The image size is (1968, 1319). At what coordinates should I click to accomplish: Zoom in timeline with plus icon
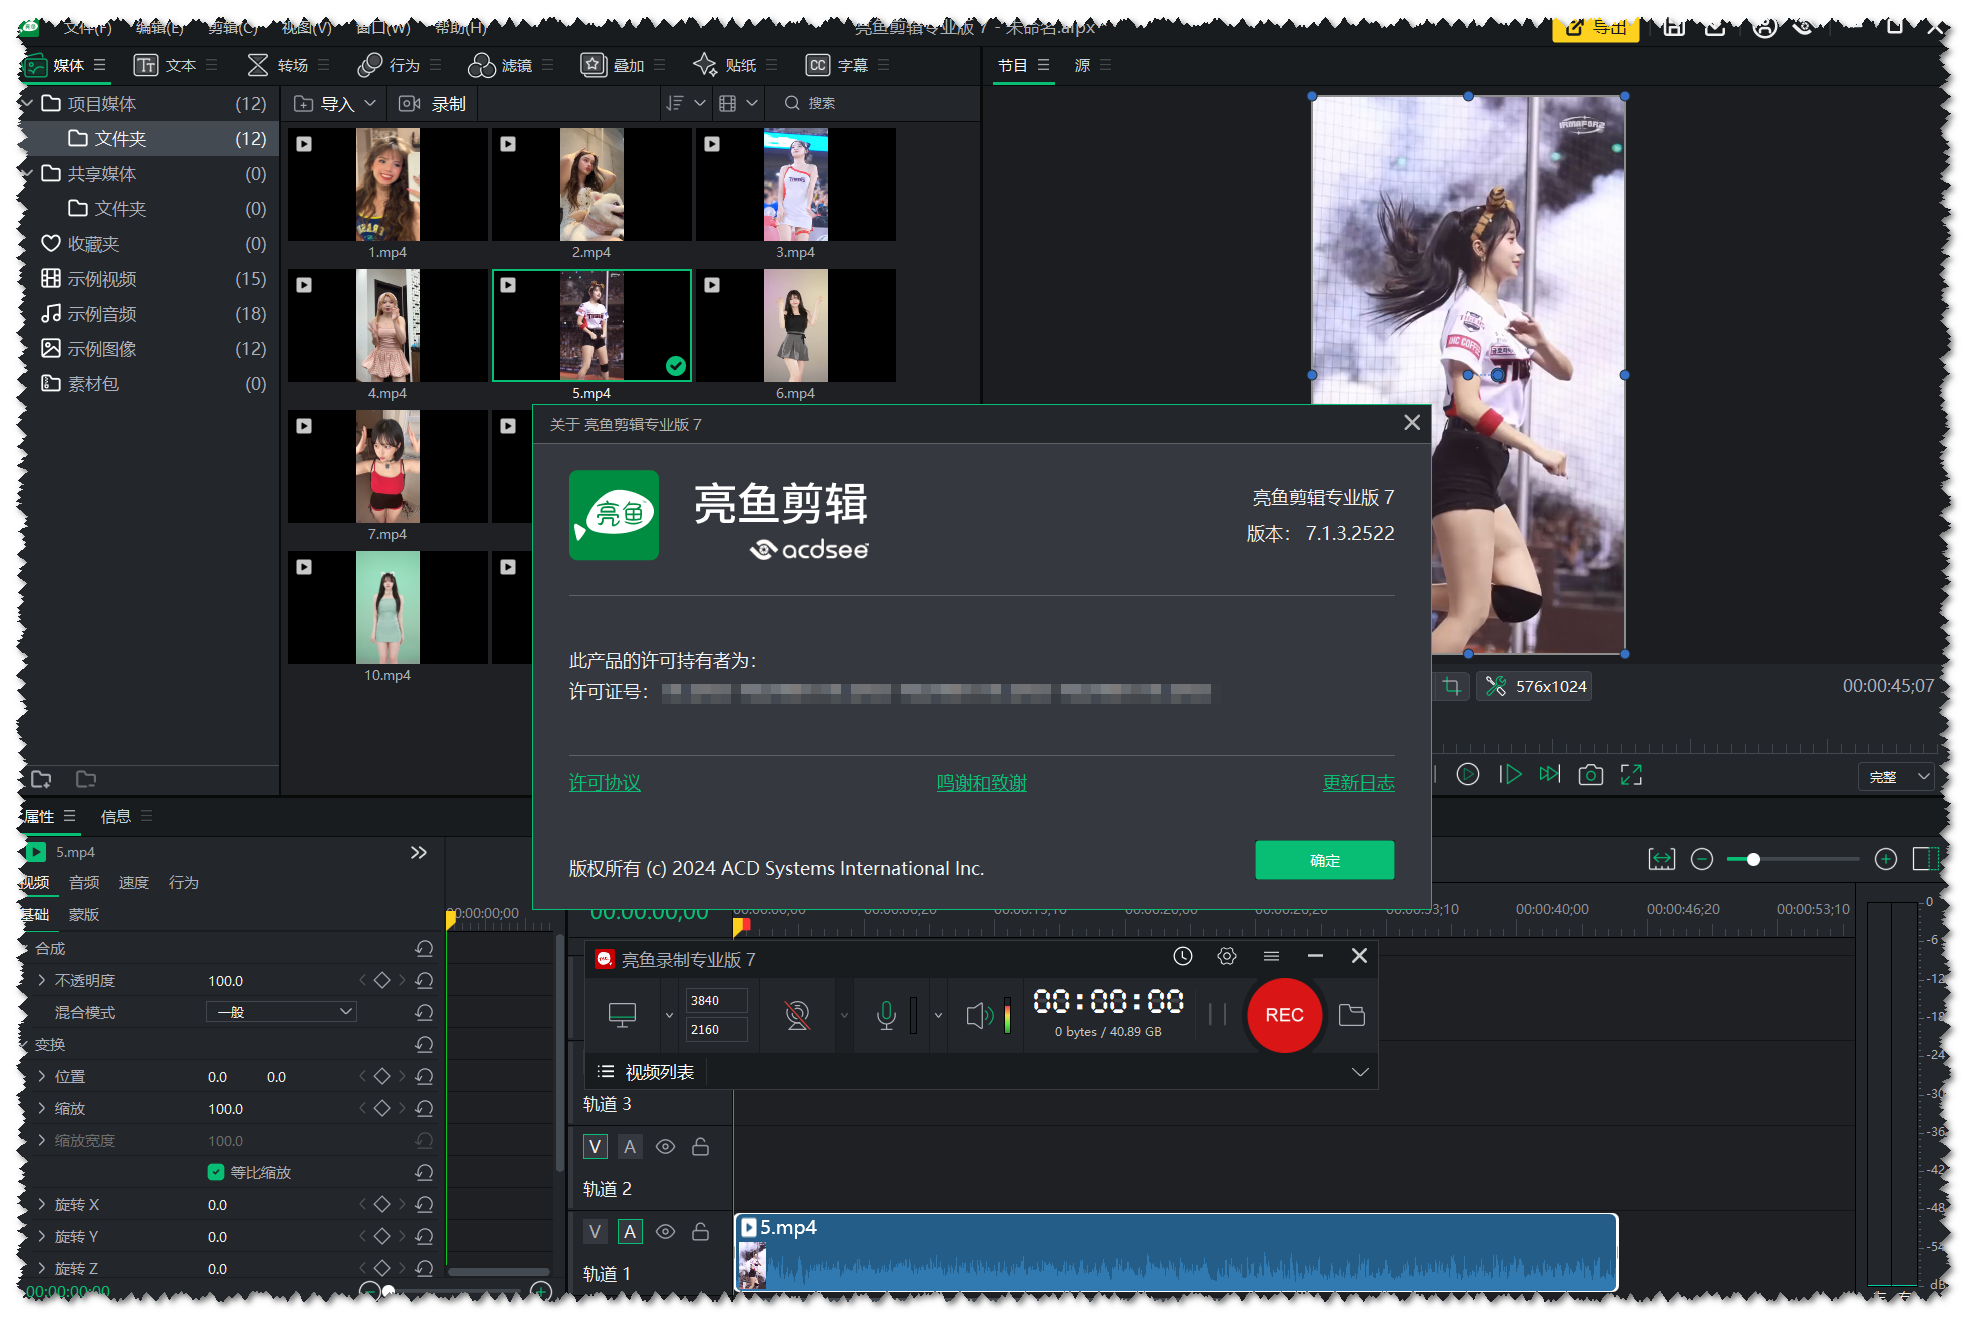[x=1885, y=859]
